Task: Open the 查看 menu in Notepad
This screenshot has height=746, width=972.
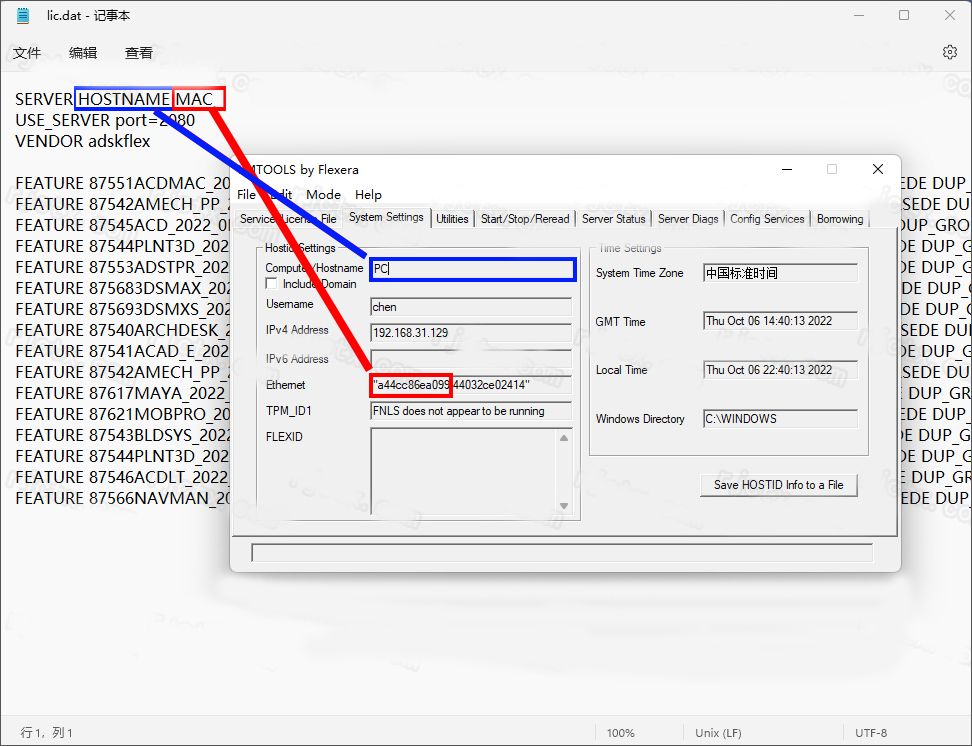Action: [x=138, y=53]
